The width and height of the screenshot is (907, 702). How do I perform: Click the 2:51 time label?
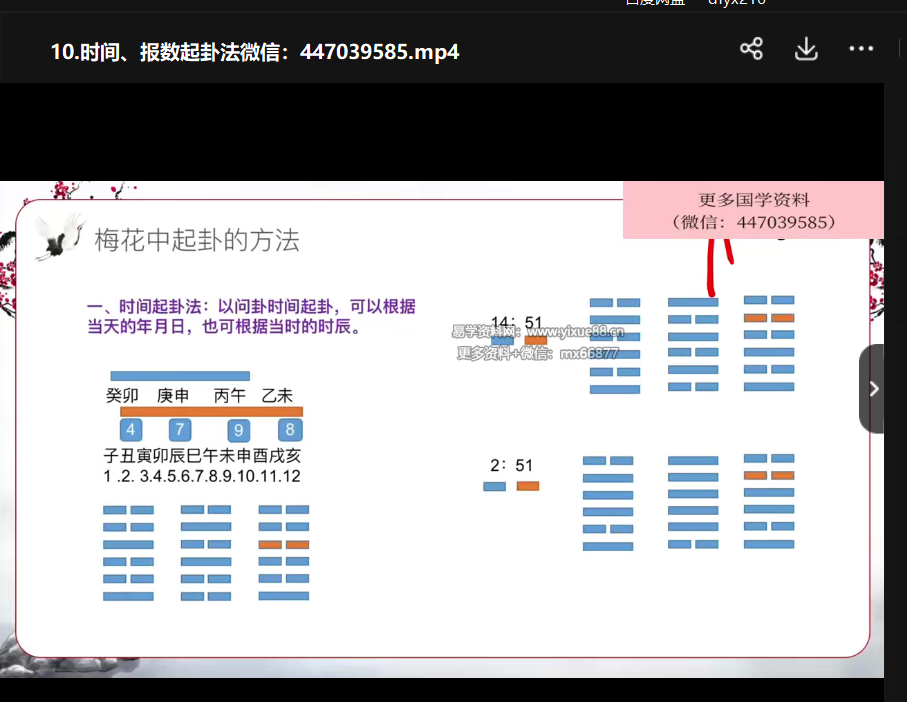click(x=511, y=465)
